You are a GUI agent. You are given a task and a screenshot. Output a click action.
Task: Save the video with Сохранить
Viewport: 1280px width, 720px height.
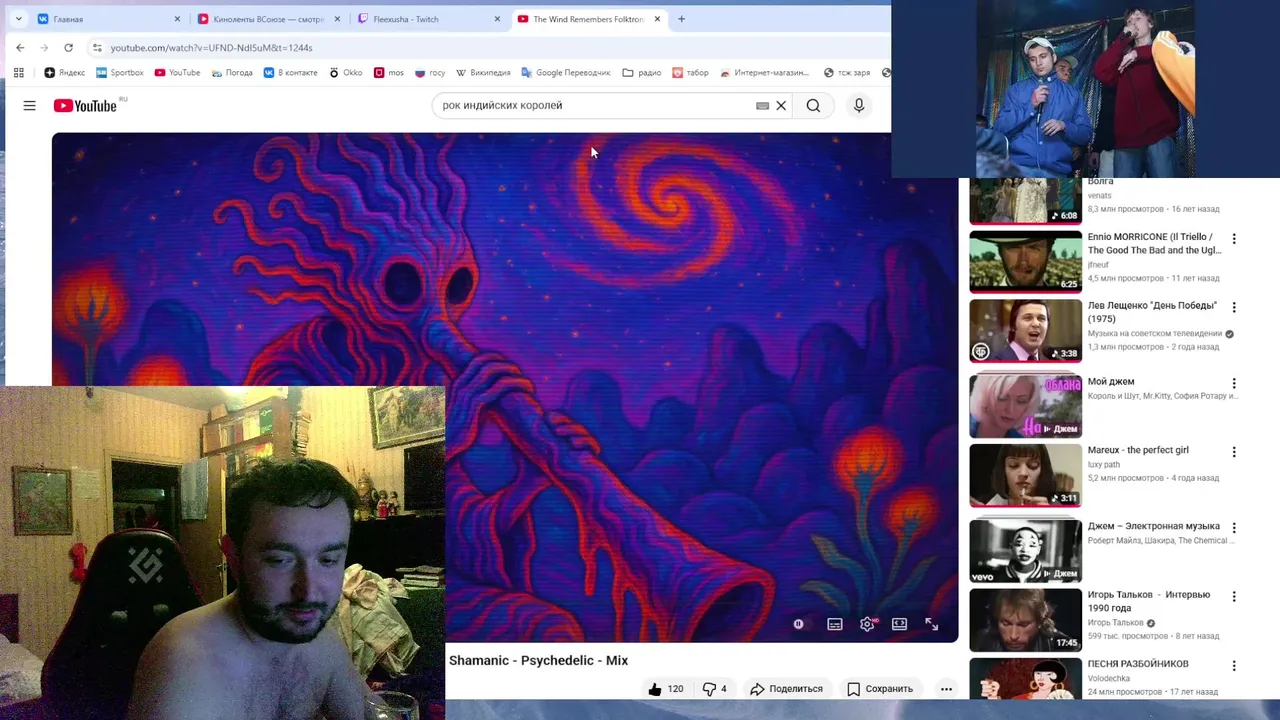point(880,689)
